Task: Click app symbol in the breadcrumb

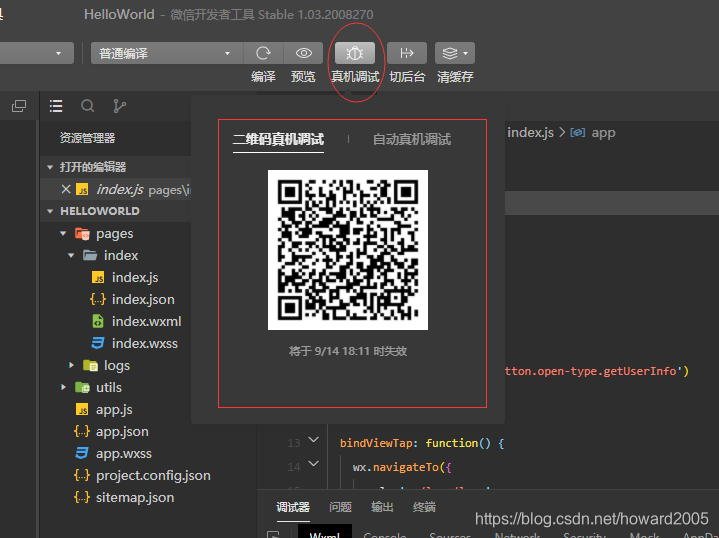Action: point(603,133)
